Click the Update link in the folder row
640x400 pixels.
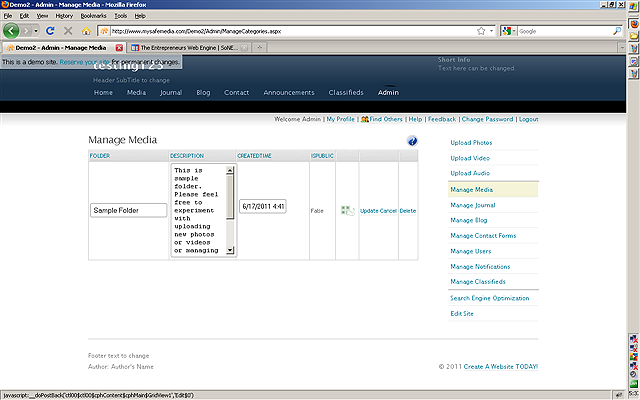click(368, 211)
